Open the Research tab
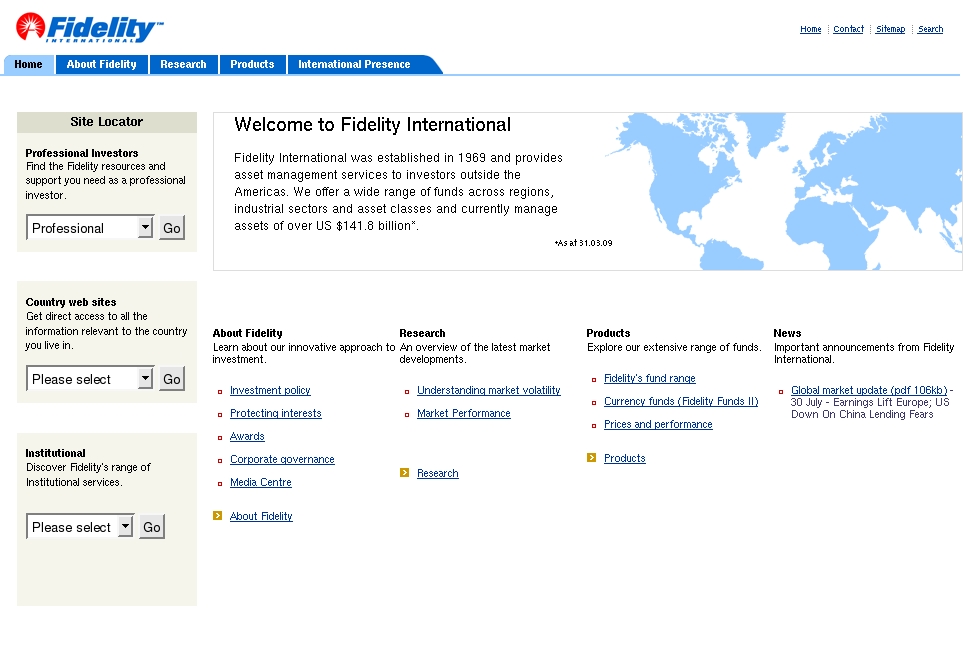 pyautogui.click(x=183, y=64)
